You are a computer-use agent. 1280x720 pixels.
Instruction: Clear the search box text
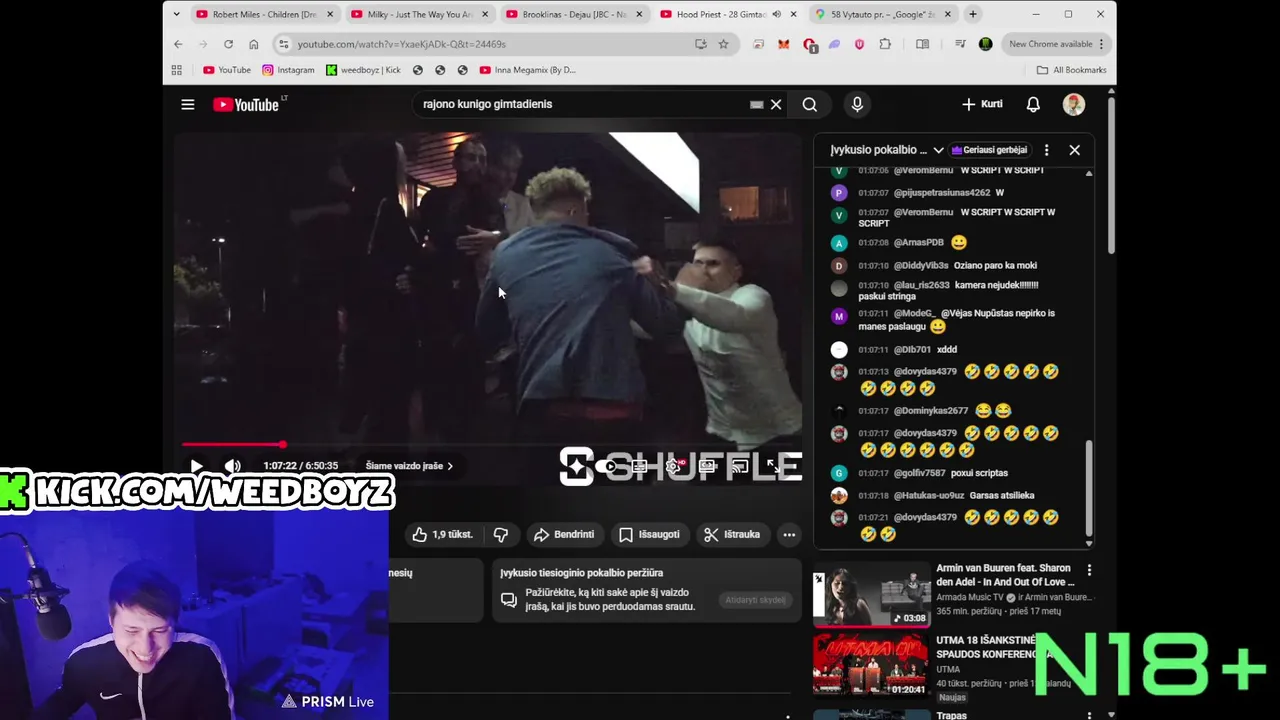coord(775,104)
